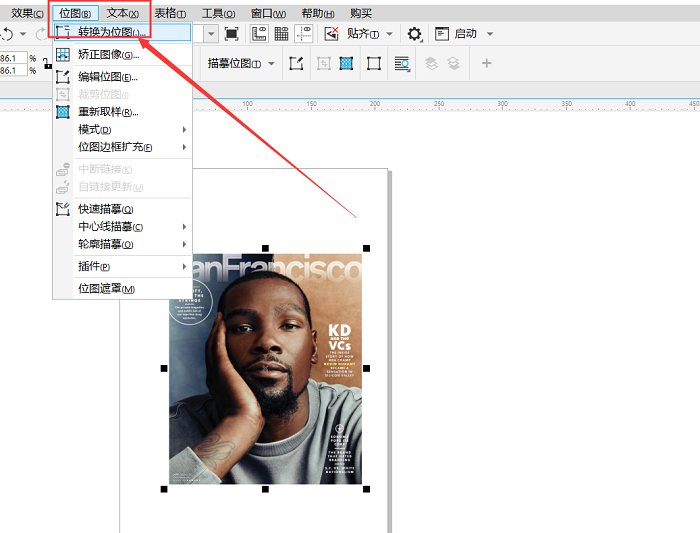Image resolution: width=700 pixels, height=533 pixels.
Task: Open Options with the gear icon
Action: click(x=414, y=34)
